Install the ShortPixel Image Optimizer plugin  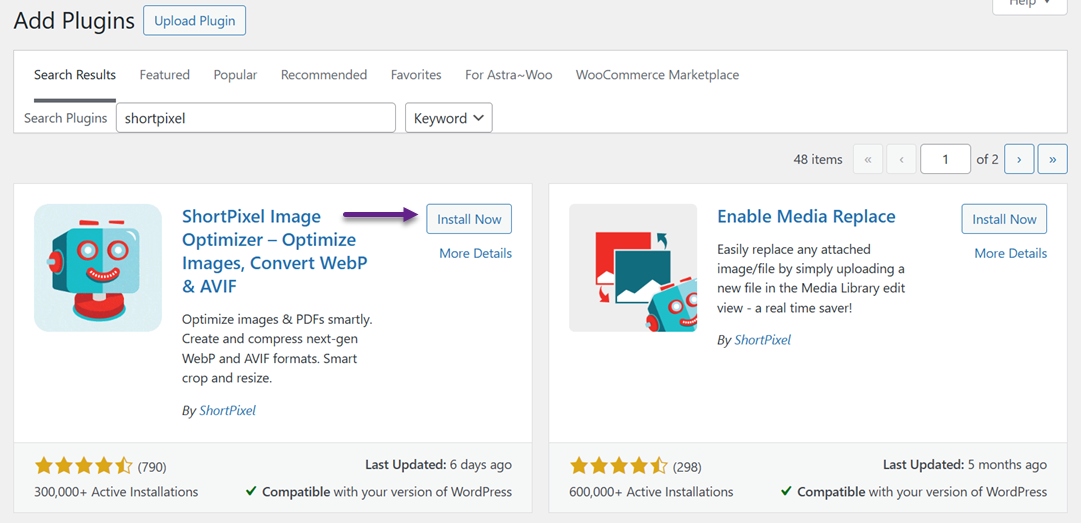[469, 219]
